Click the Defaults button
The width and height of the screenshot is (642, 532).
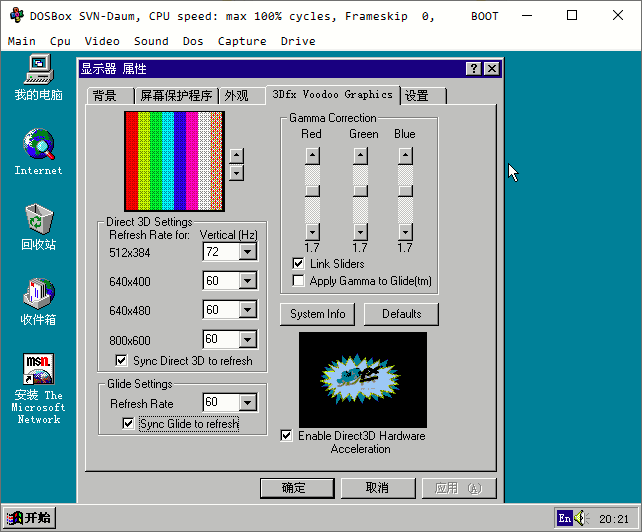[401, 314]
